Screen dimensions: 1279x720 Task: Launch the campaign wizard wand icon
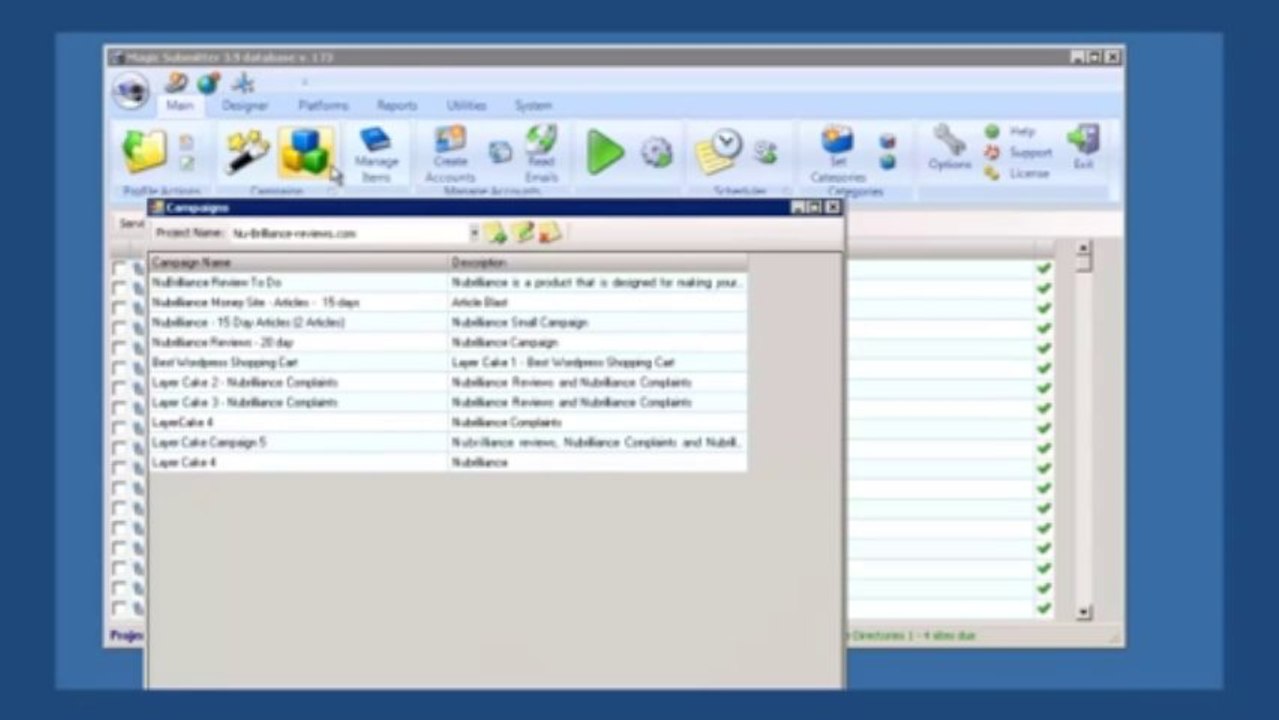click(246, 151)
